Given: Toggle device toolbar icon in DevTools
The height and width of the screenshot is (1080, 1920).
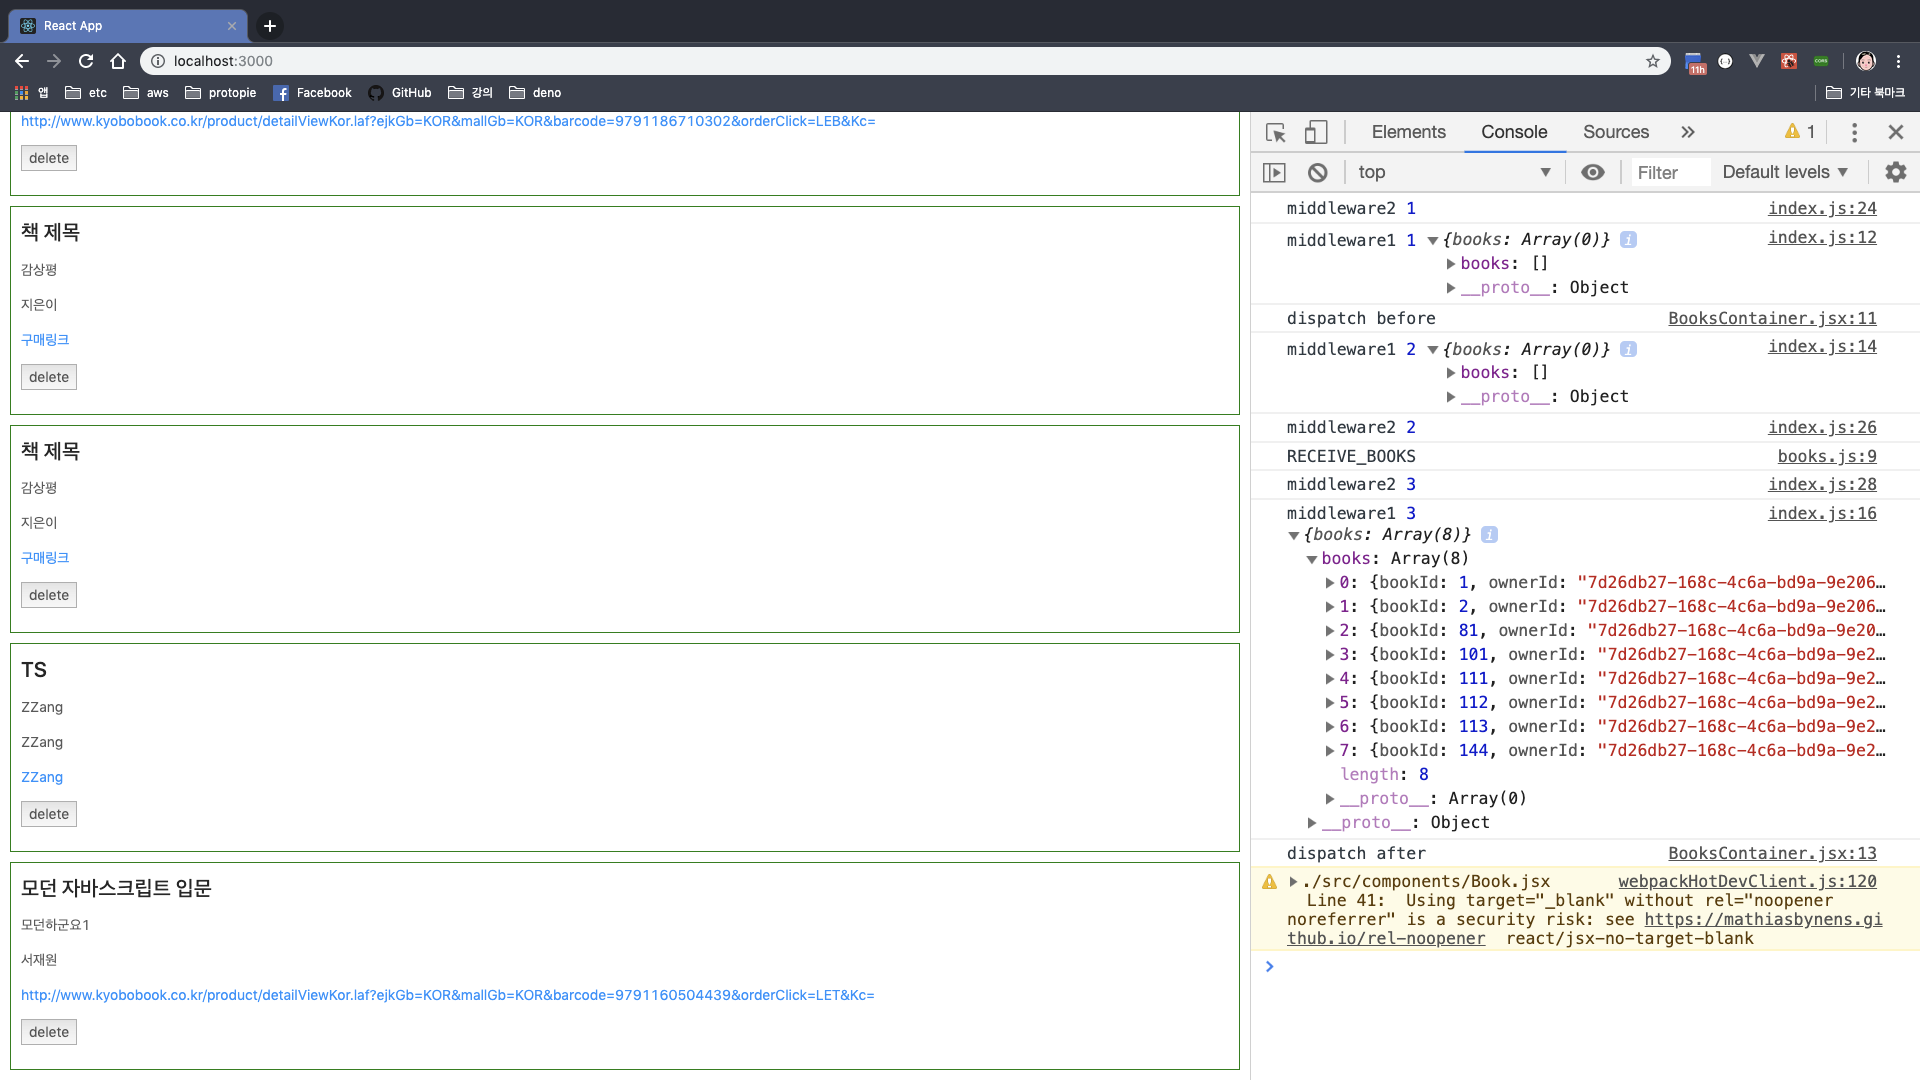Looking at the screenshot, I should tap(1316, 132).
